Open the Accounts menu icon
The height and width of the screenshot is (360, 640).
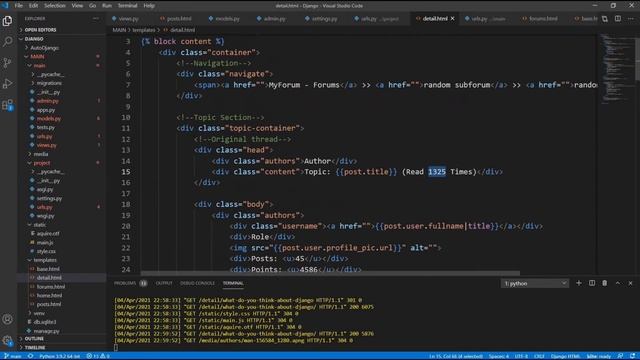tap(7, 319)
